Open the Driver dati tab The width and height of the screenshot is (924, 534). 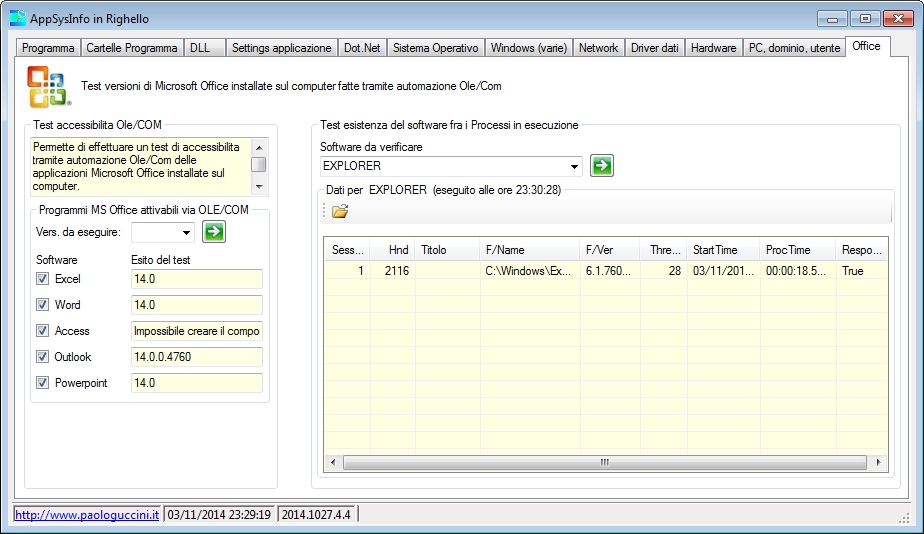coord(654,48)
